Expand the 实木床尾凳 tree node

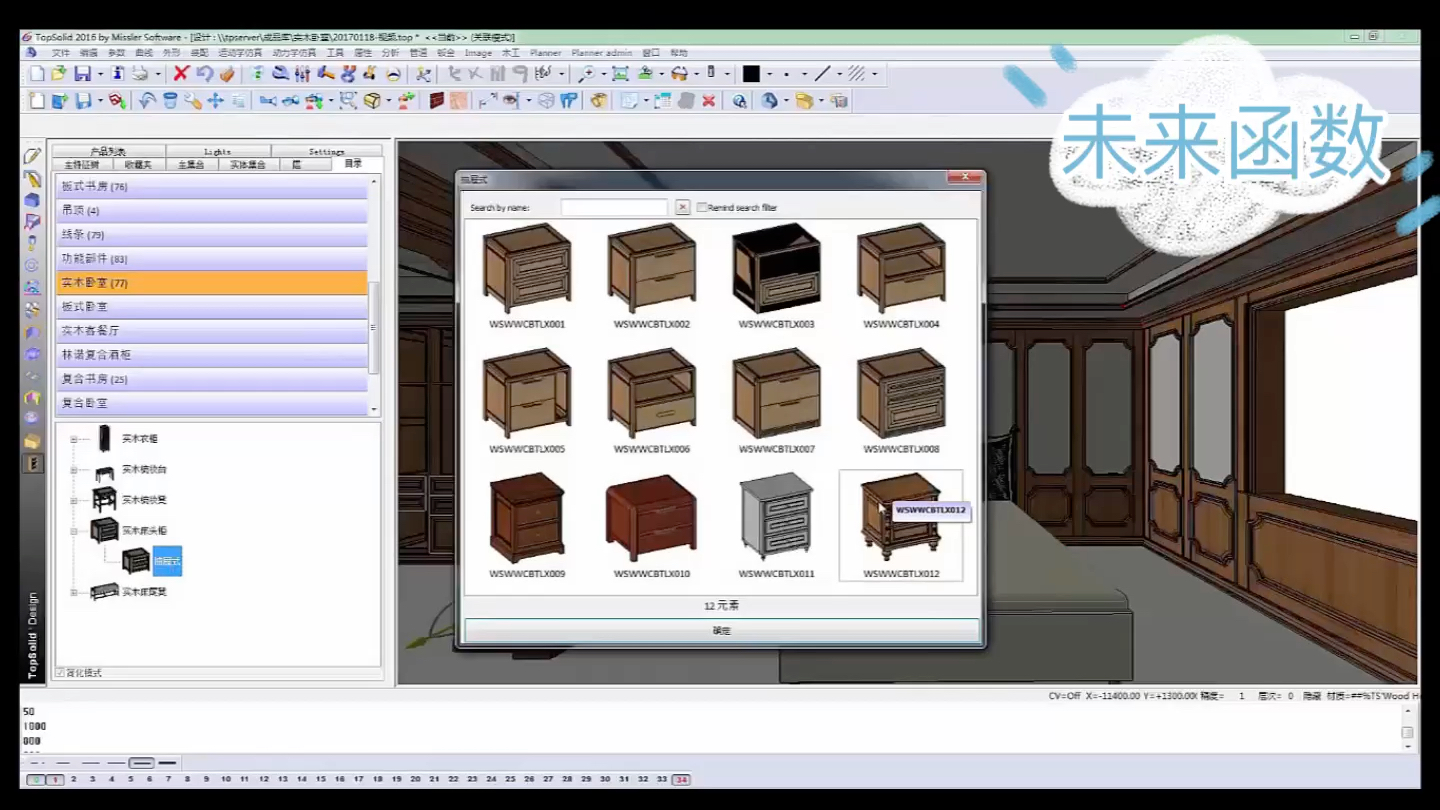tap(73, 592)
